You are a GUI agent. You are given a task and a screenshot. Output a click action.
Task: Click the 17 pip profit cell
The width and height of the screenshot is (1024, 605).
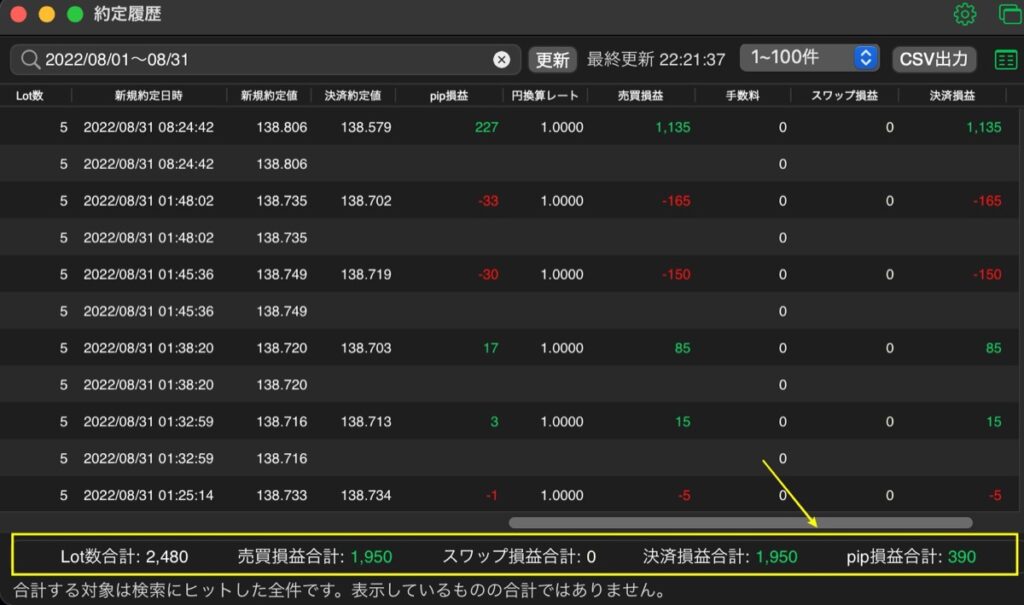pyautogui.click(x=490, y=348)
